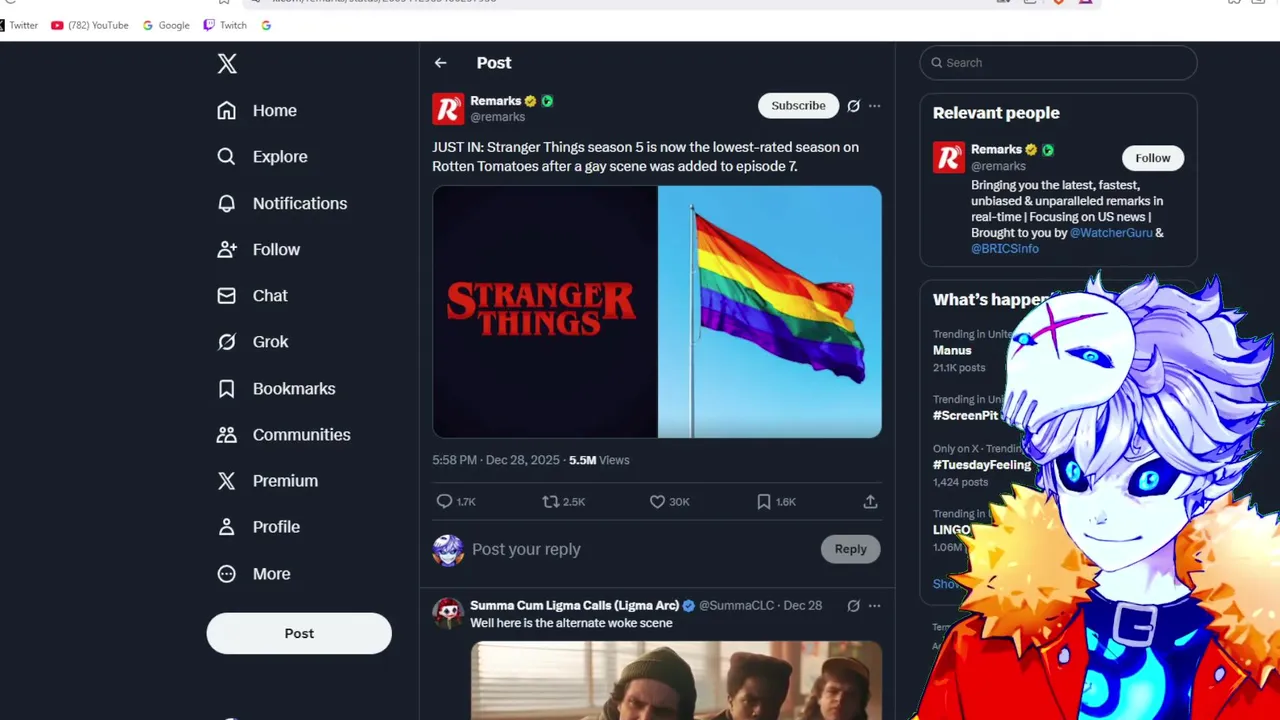Click the X logo in sidebar
The height and width of the screenshot is (720, 1280).
227,64
